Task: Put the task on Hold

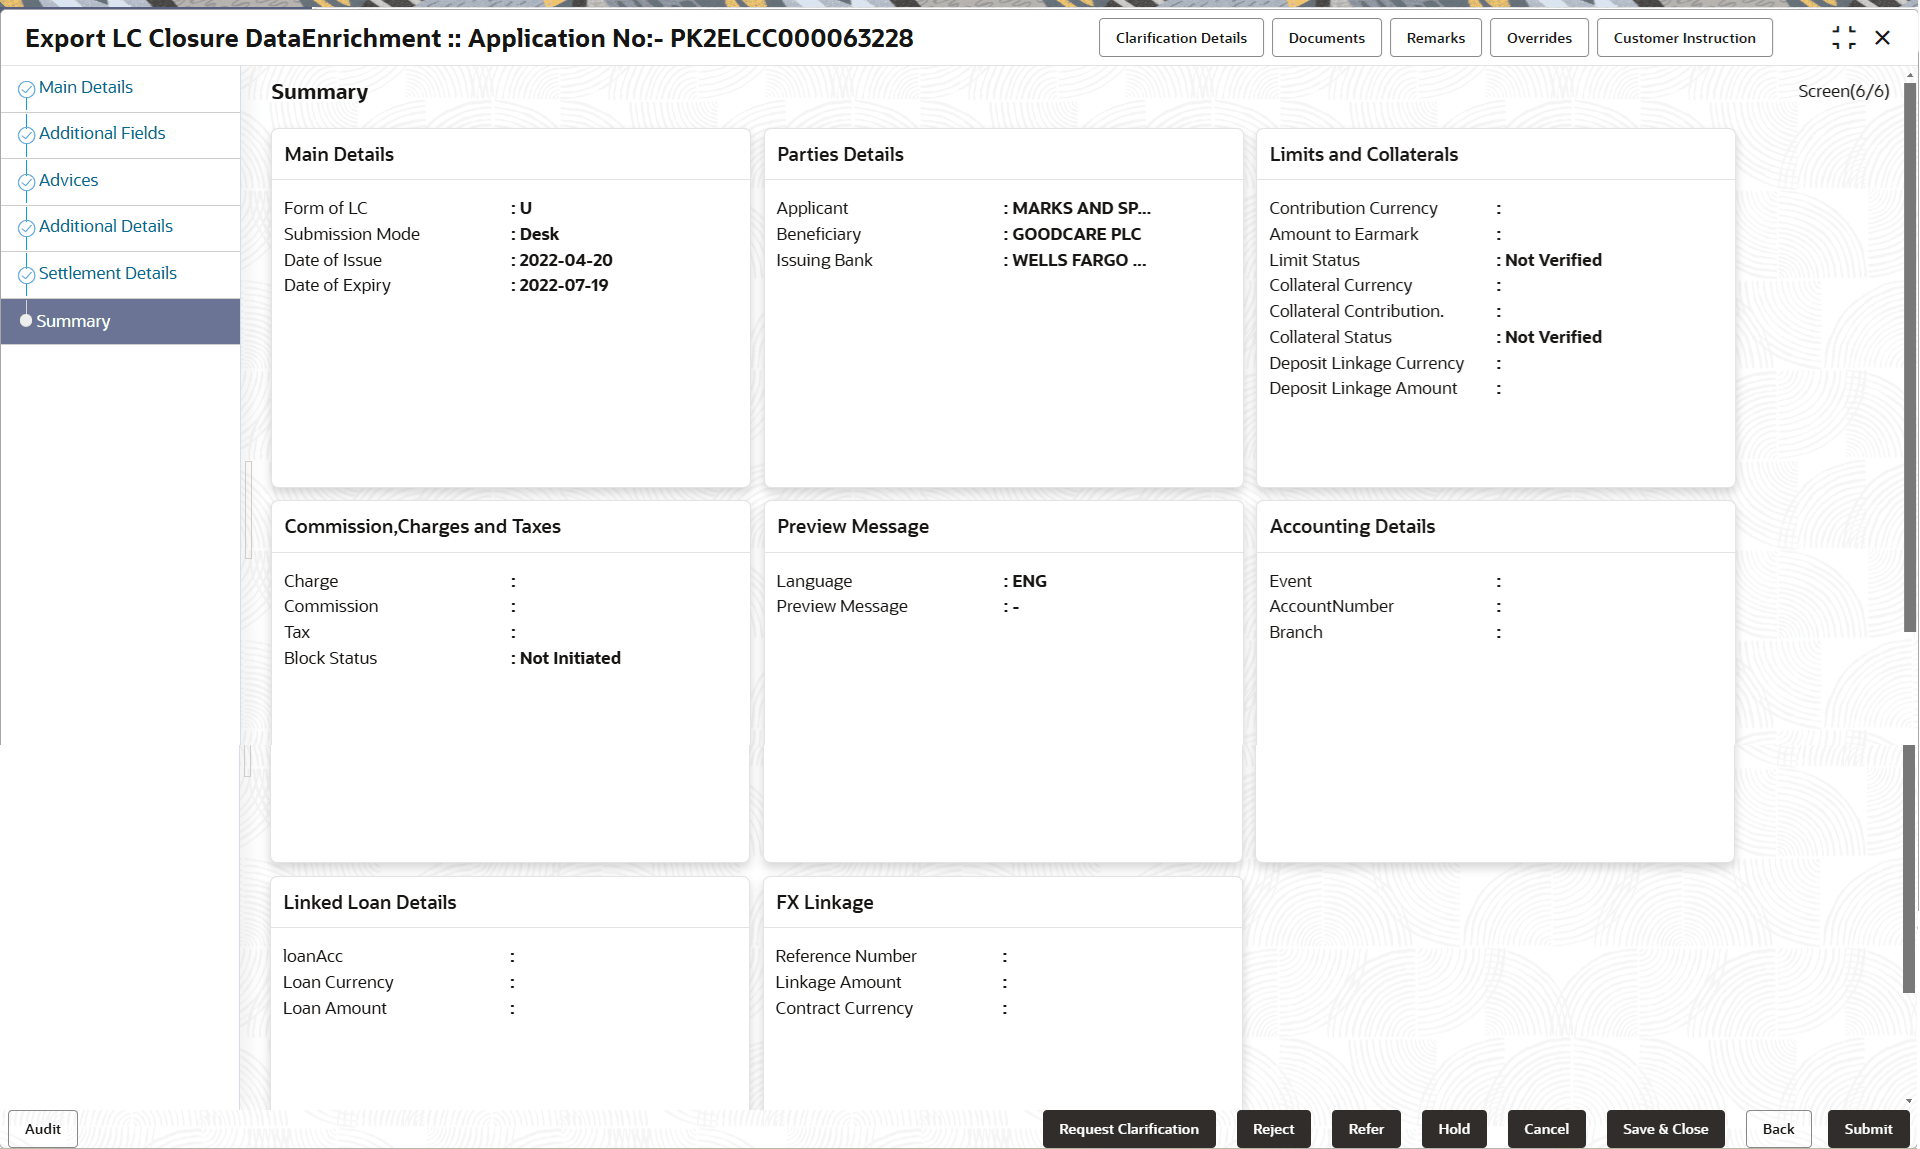Action: click(1453, 1128)
